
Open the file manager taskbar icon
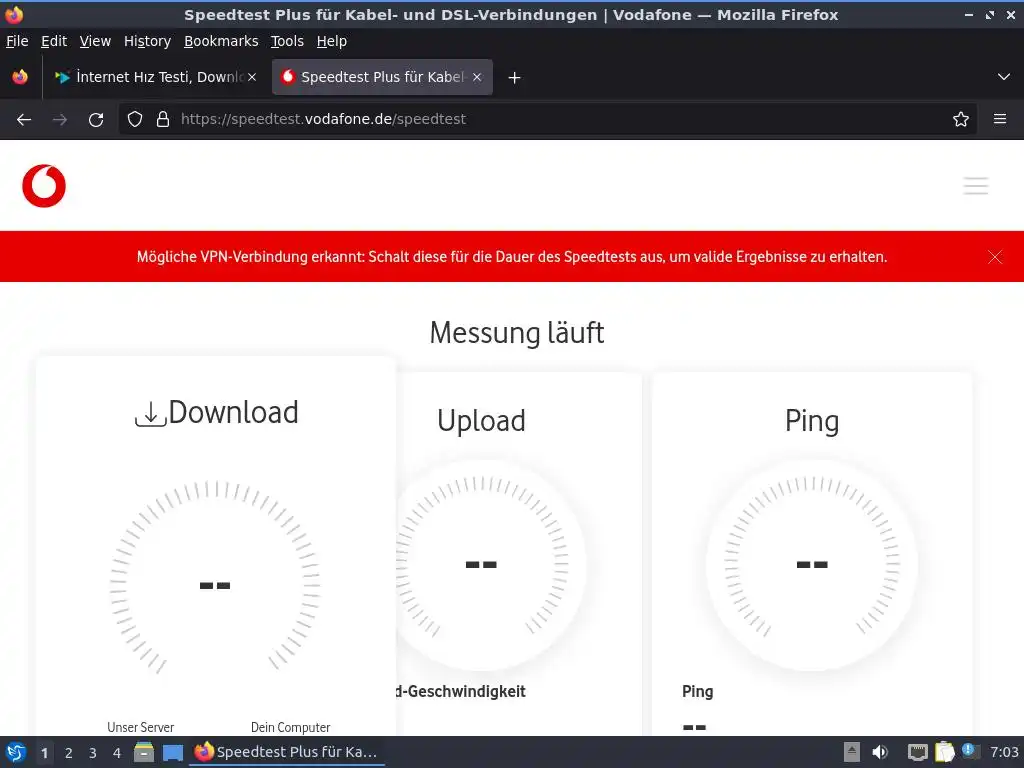point(144,752)
